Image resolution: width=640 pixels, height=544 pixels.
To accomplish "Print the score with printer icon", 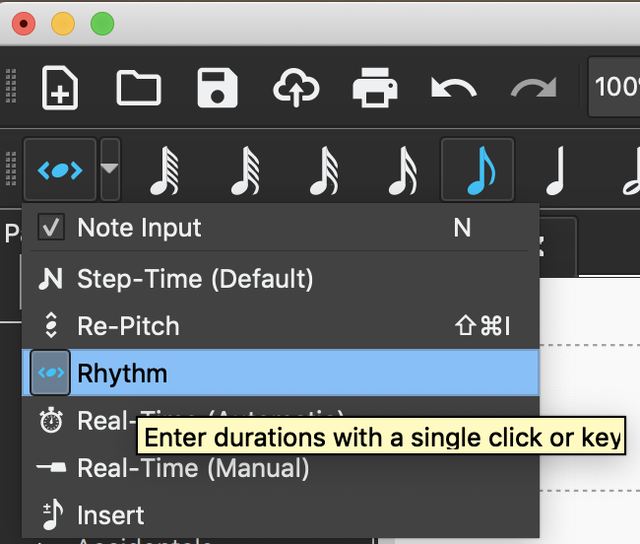I will click(375, 87).
